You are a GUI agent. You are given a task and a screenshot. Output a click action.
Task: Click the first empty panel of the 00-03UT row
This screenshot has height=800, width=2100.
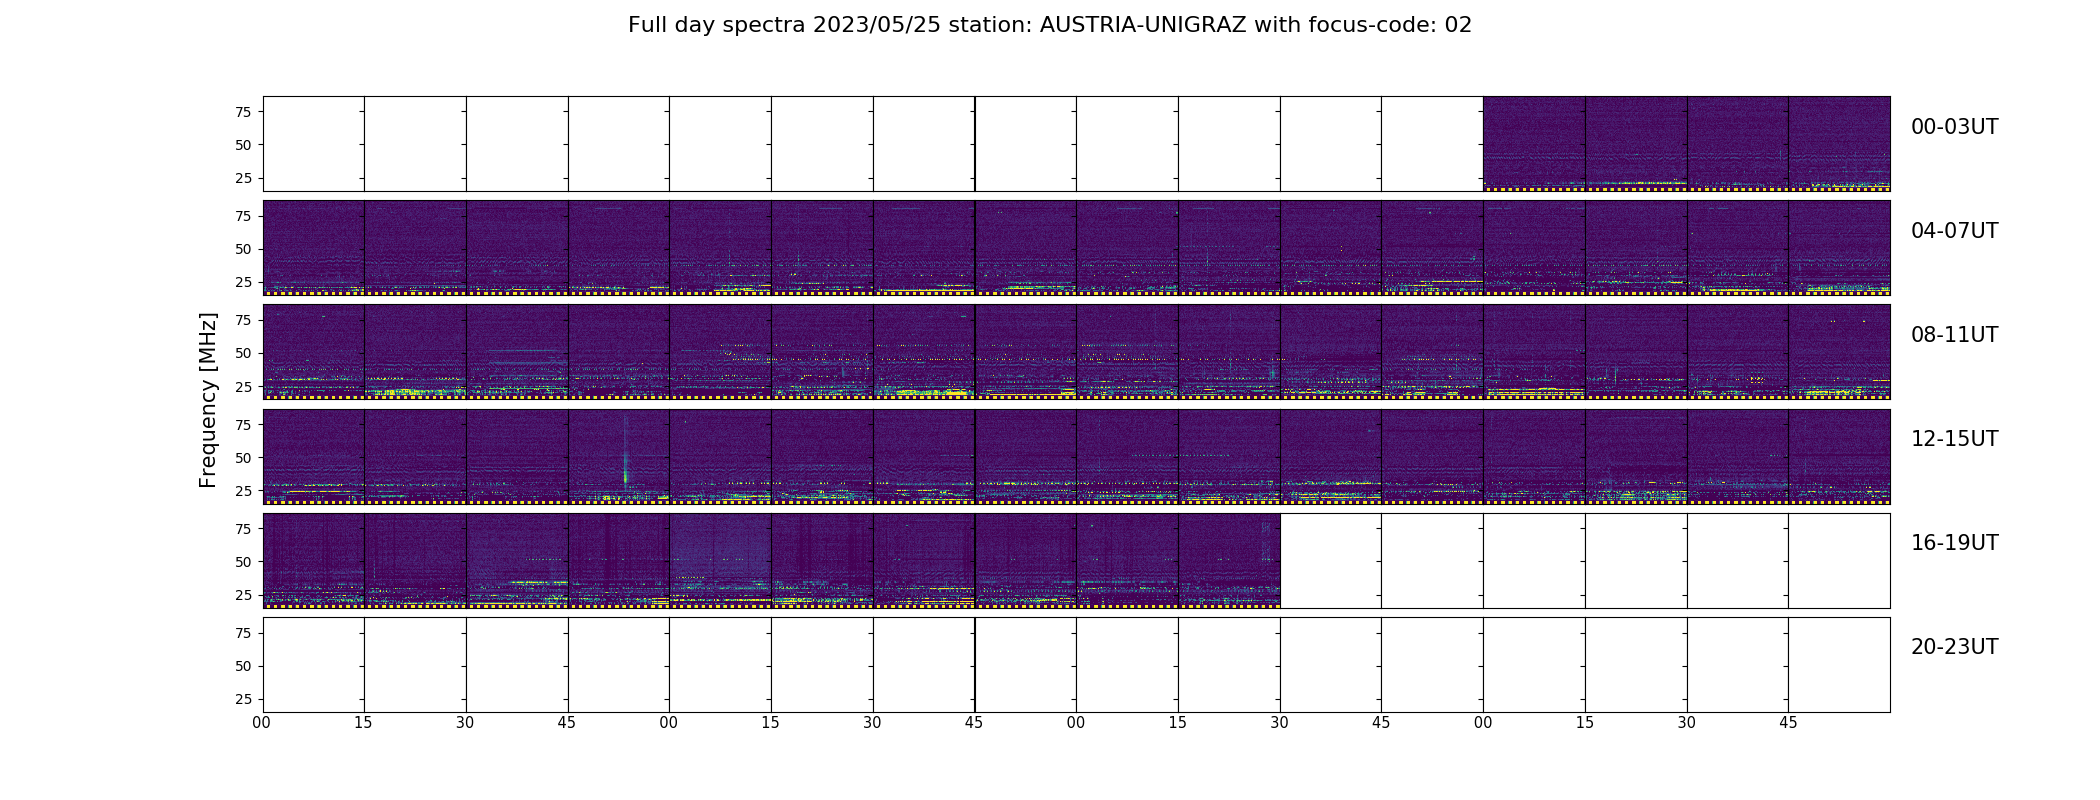pos(314,144)
